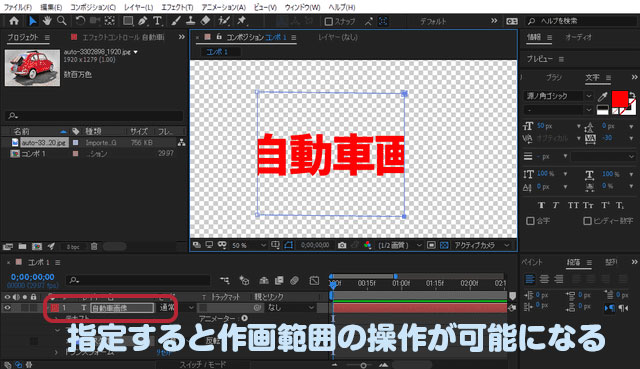The width and height of the screenshot is (640, 369).
Task: Open the ファイル(F) menu
Action: [x=18, y=7]
